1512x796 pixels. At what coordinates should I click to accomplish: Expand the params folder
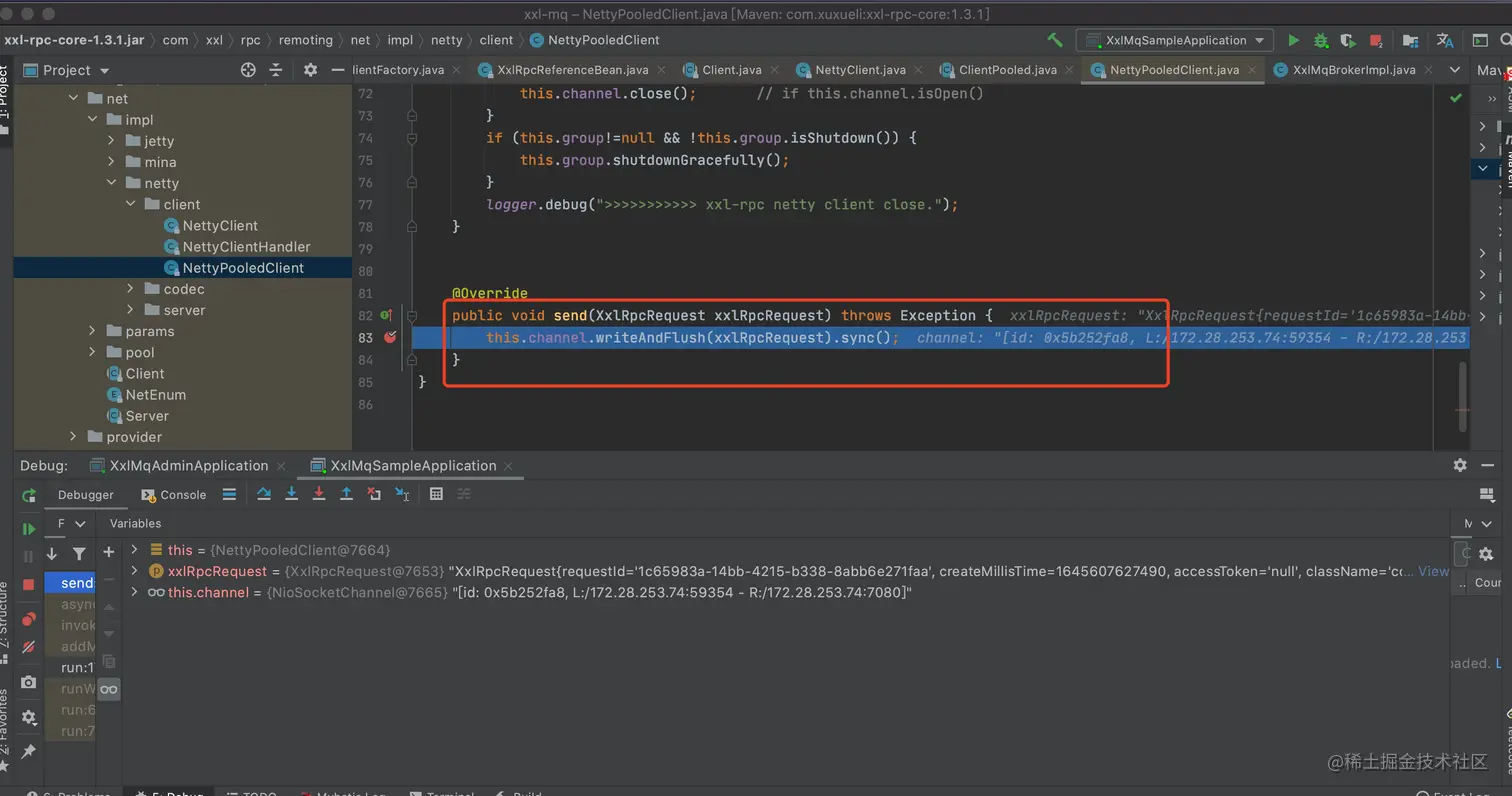93,331
